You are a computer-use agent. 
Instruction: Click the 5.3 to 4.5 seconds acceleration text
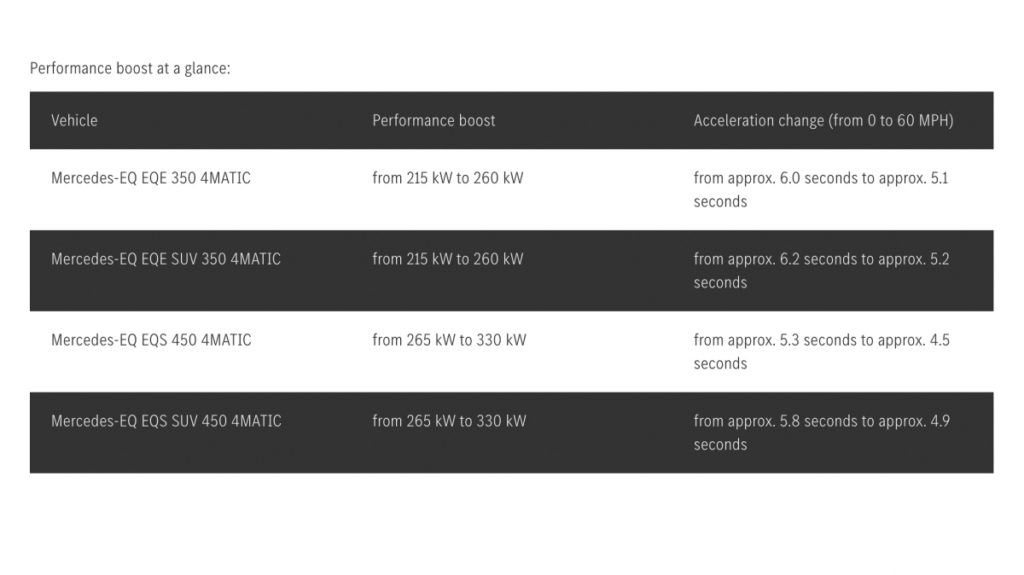(x=822, y=352)
